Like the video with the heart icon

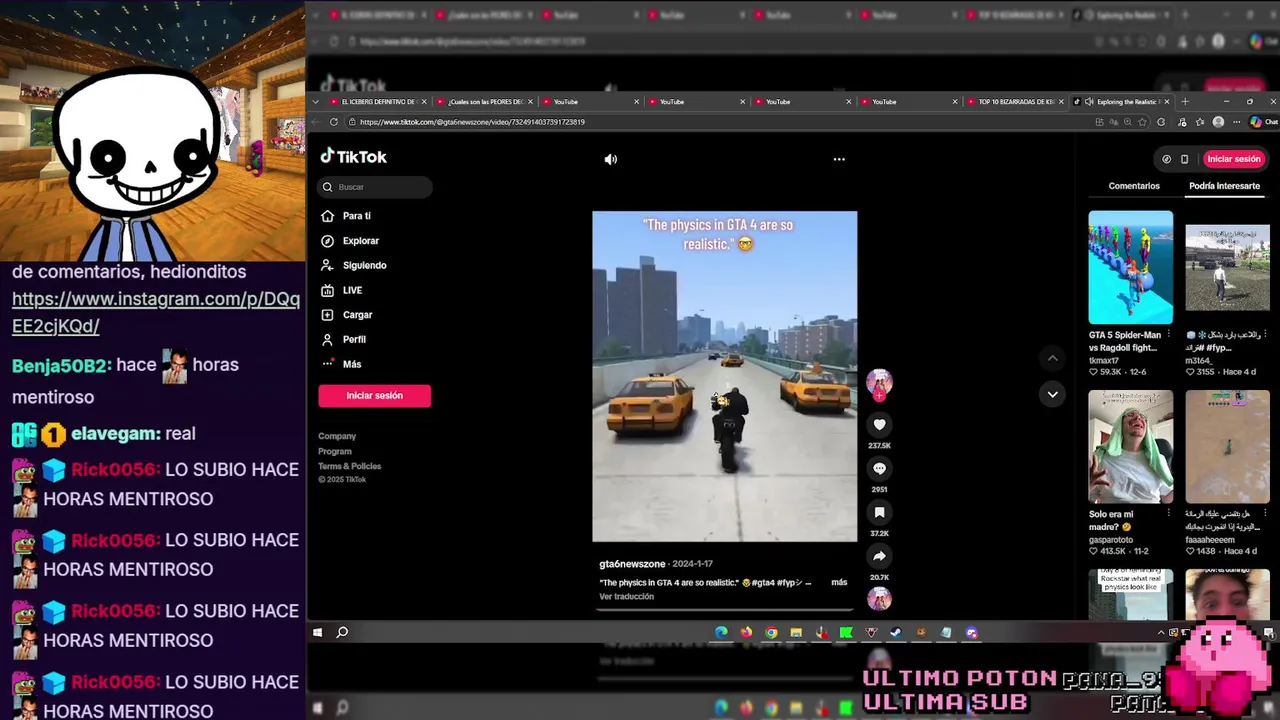pyautogui.click(x=879, y=425)
